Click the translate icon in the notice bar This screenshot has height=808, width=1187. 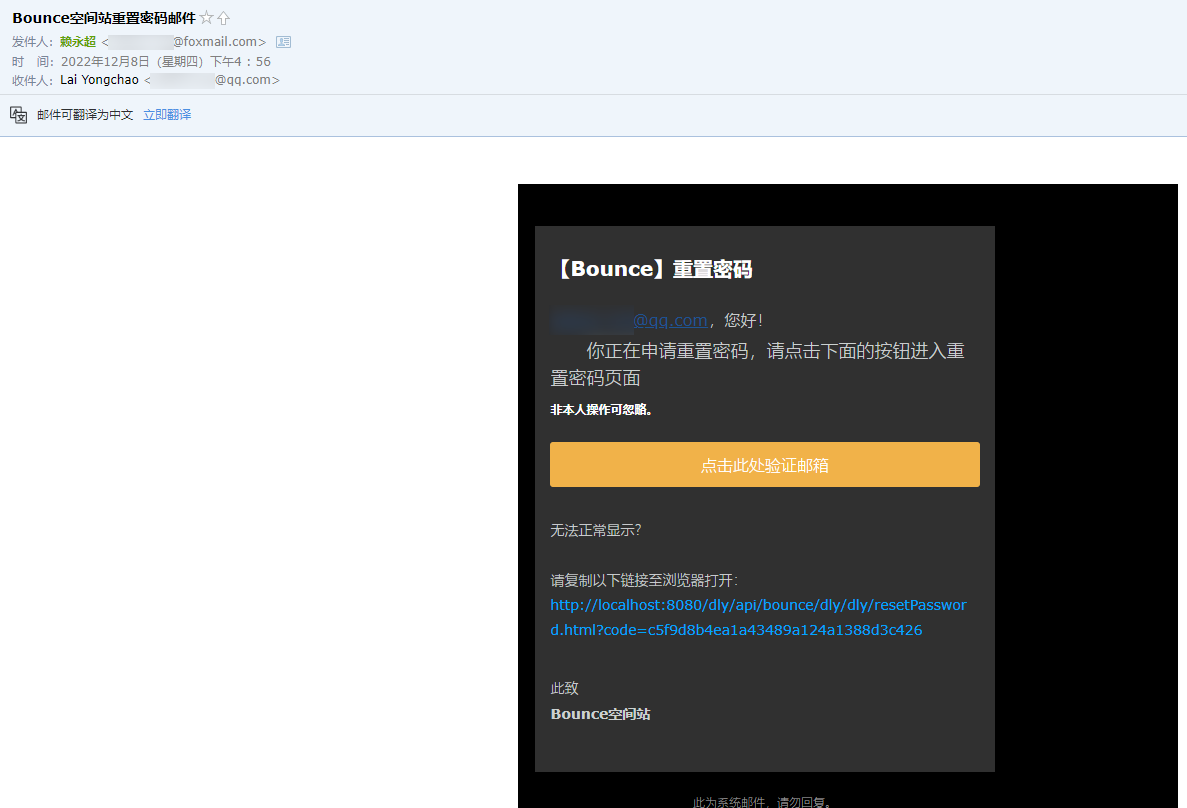coord(18,114)
